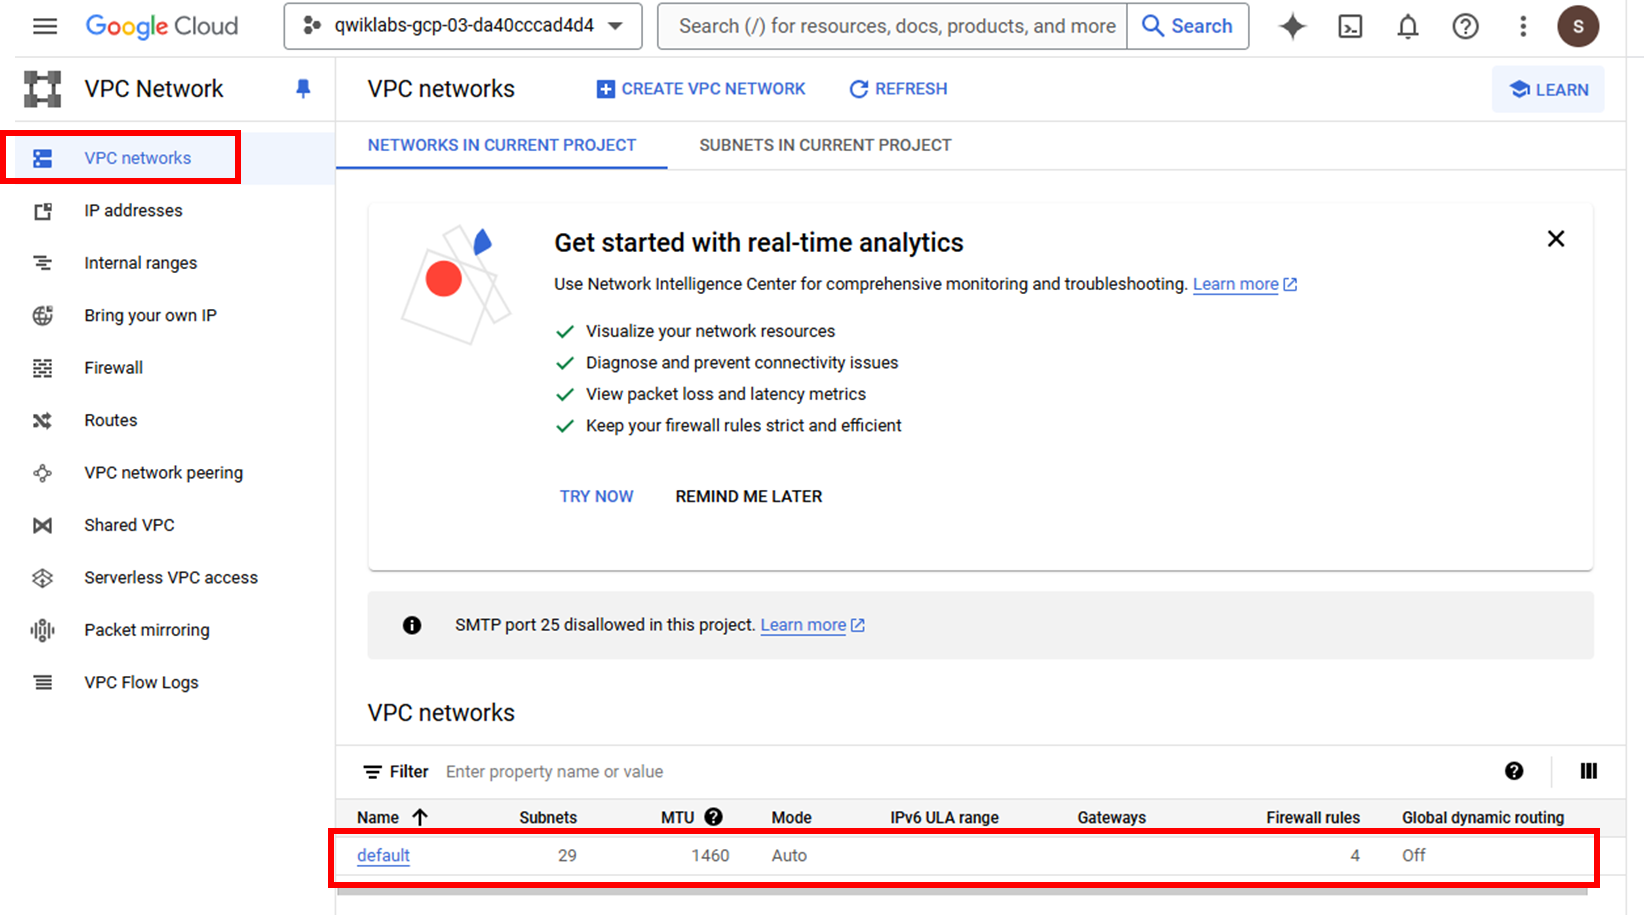Open IP addresses page
This screenshot has height=915, width=1644.
(134, 211)
